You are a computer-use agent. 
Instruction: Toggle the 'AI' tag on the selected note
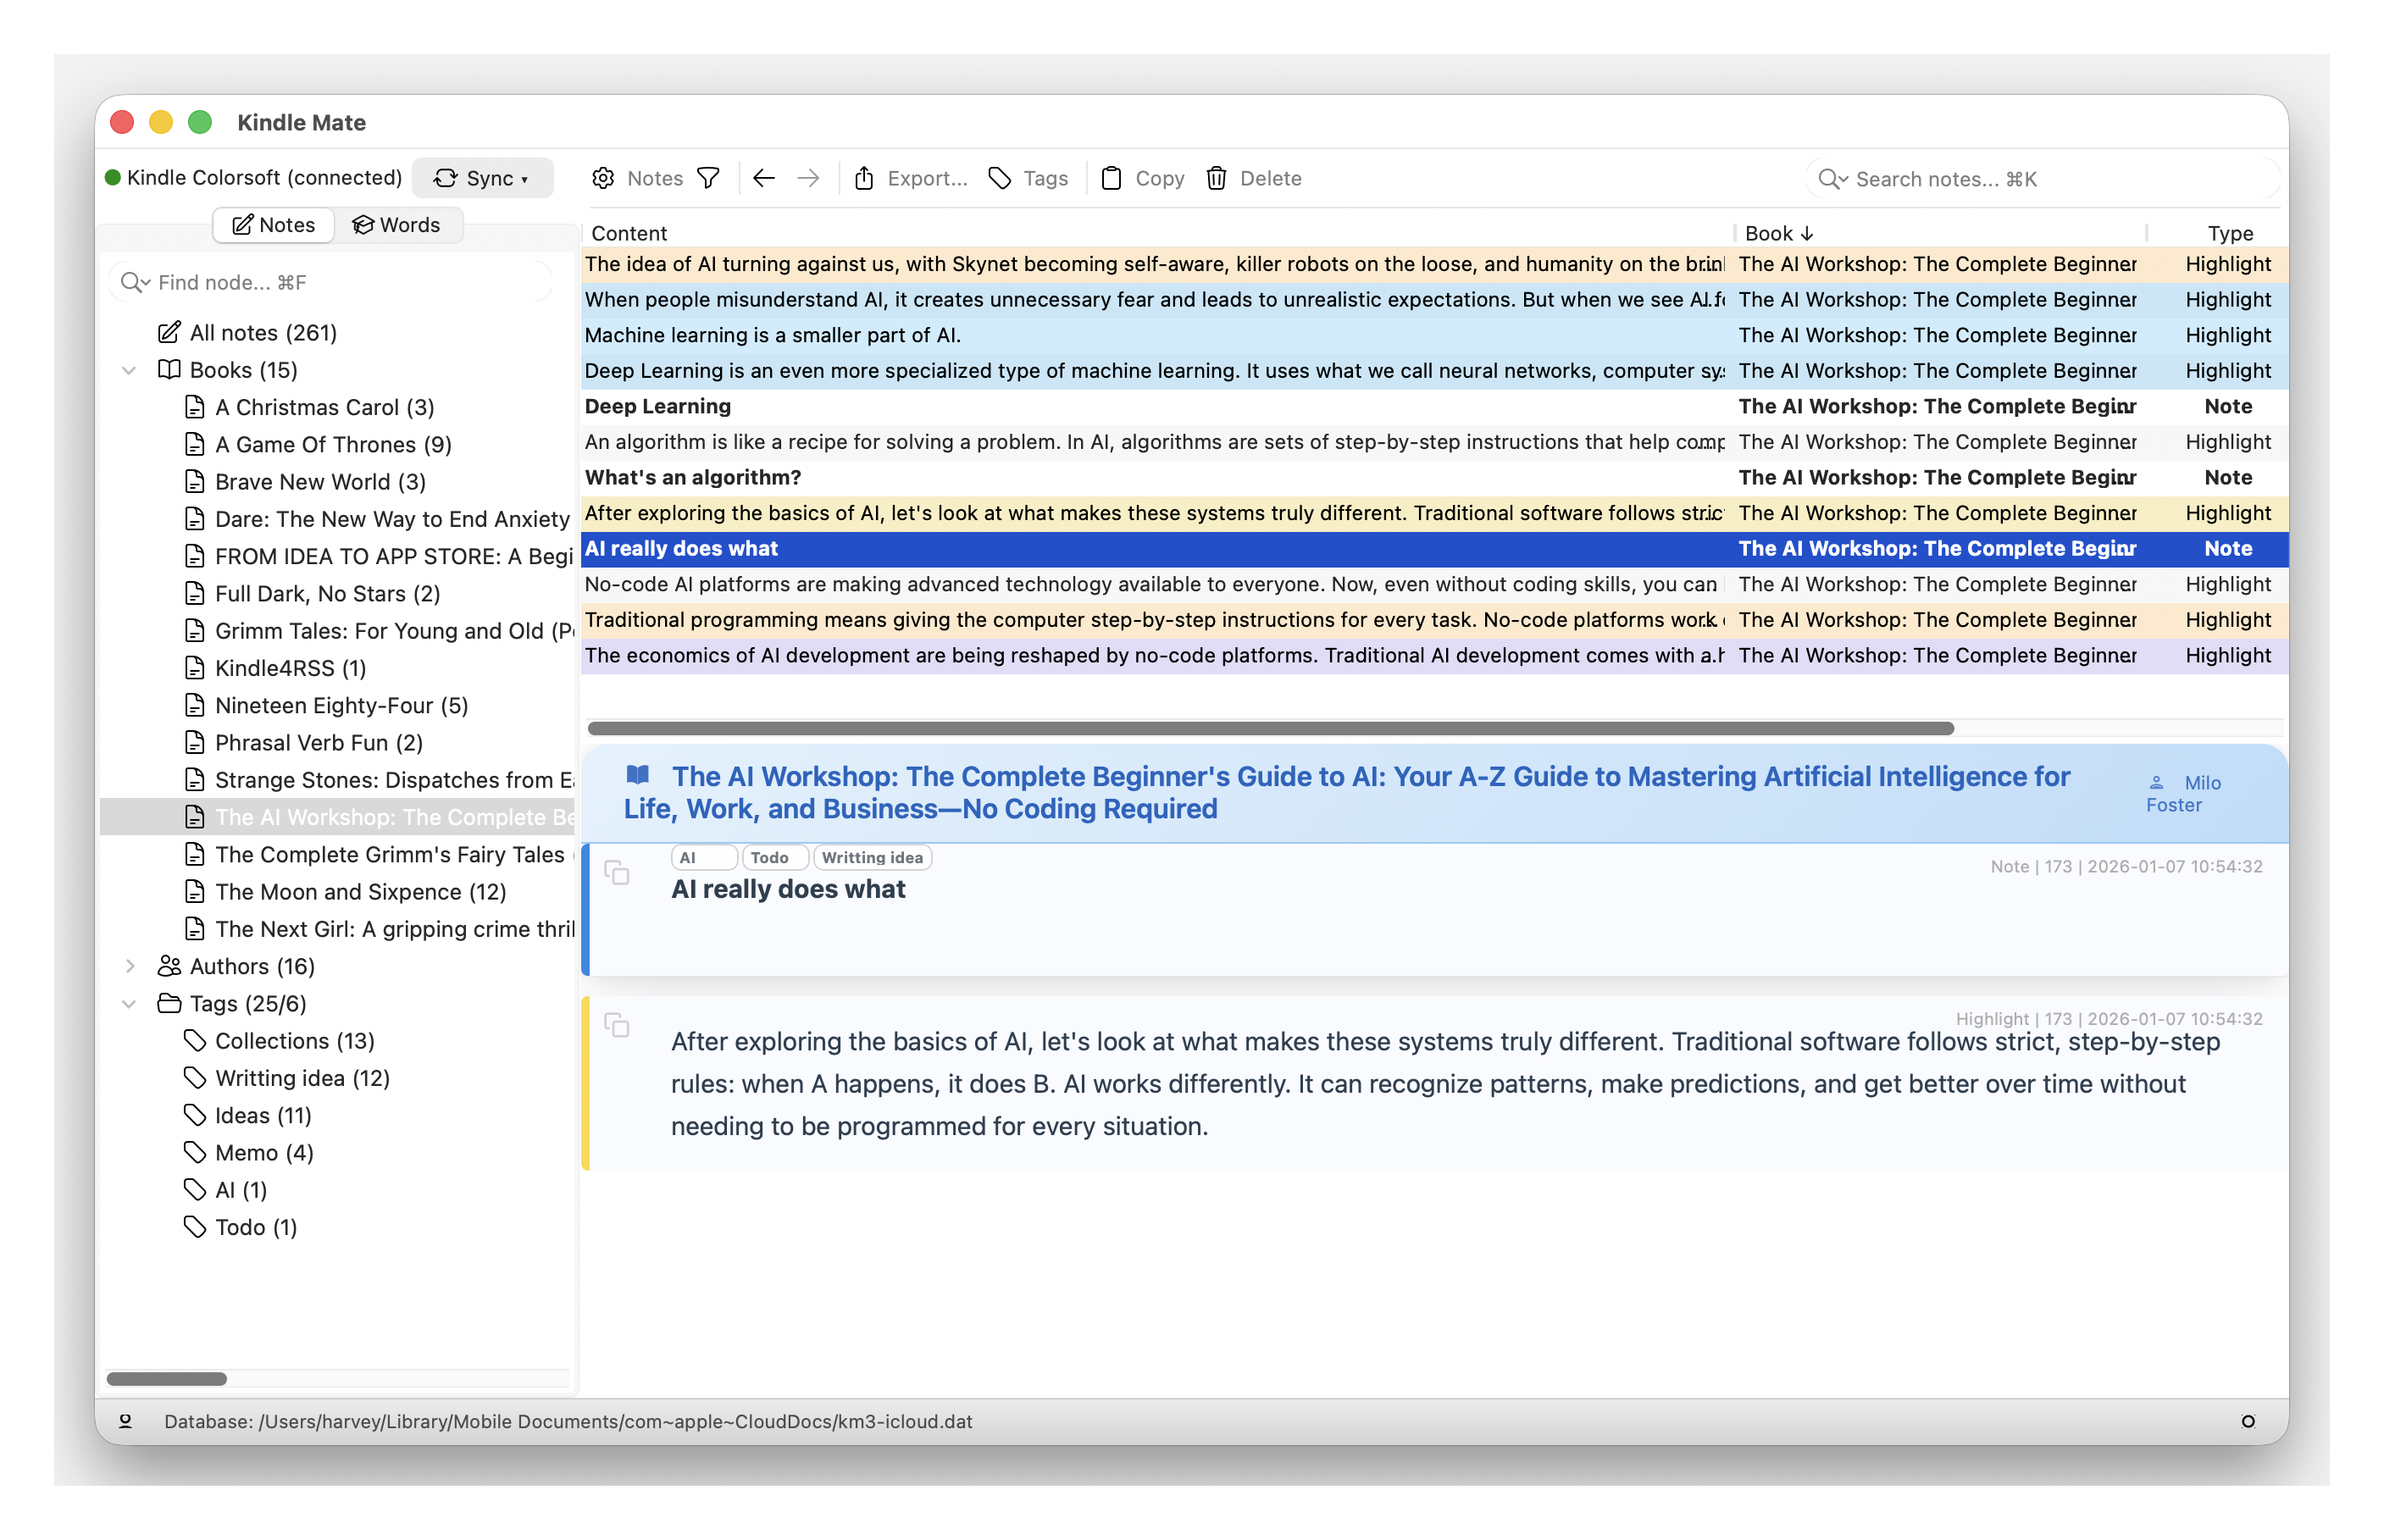[704, 857]
